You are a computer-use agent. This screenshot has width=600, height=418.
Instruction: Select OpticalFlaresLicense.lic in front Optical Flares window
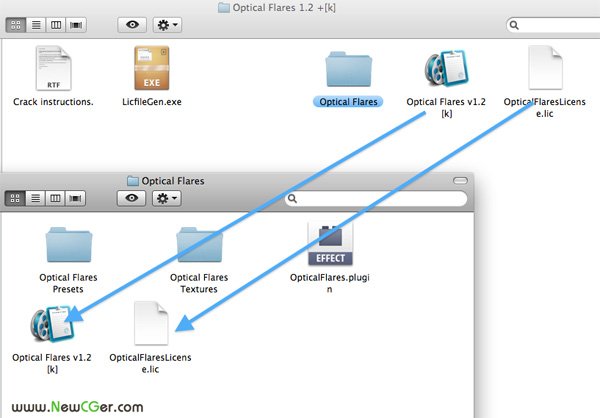click(151, 323)
